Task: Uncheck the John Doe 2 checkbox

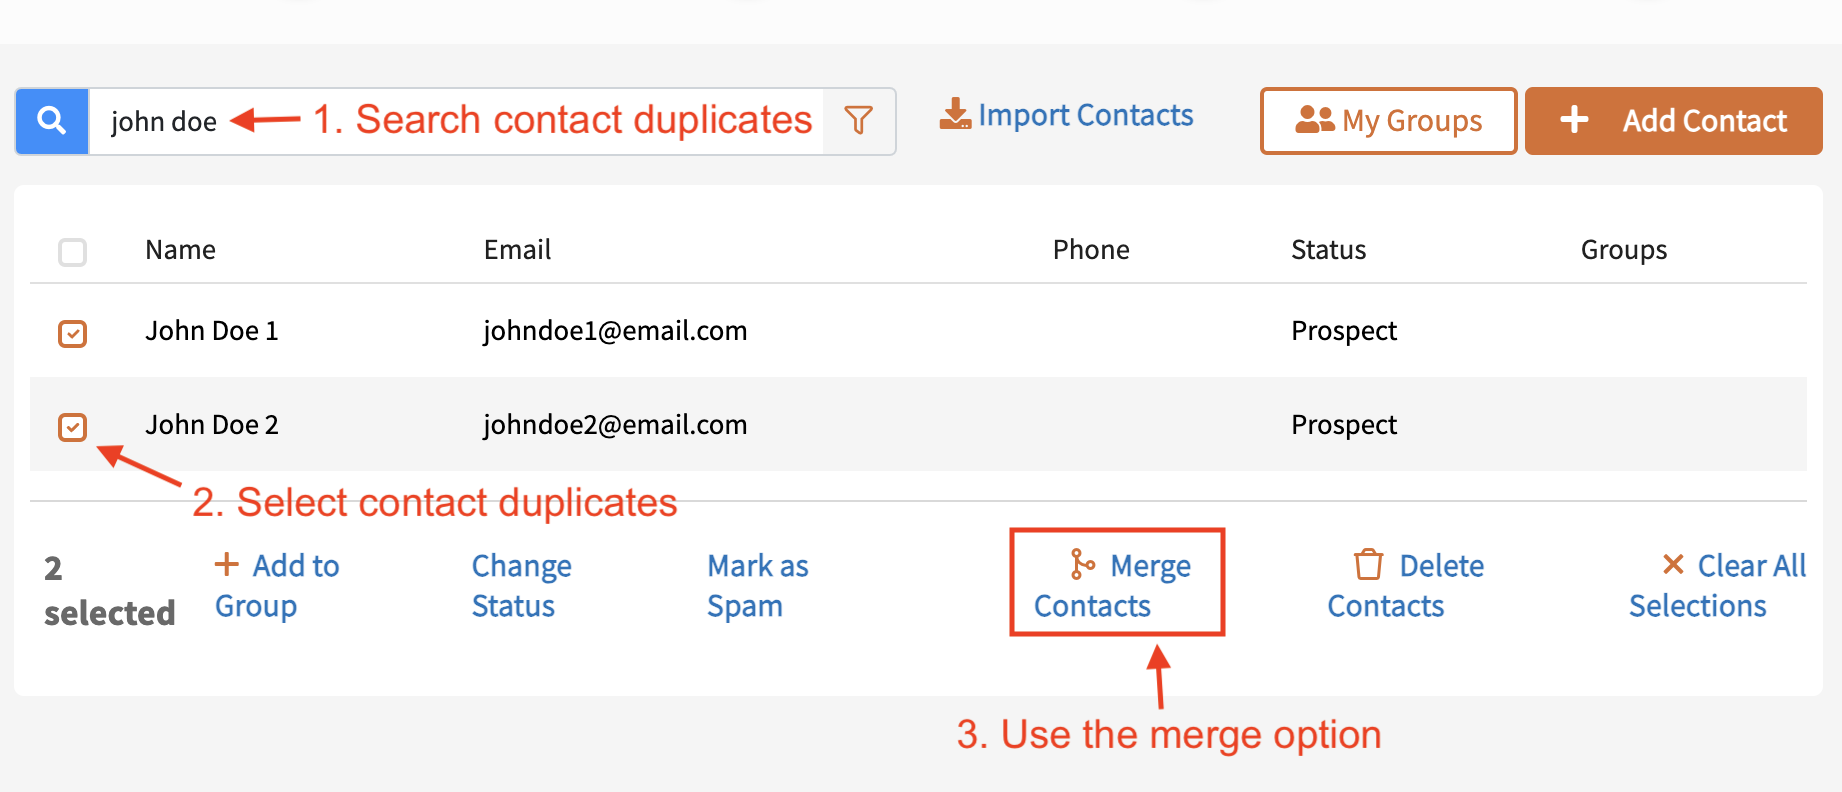Action: (x=73, y=427)
